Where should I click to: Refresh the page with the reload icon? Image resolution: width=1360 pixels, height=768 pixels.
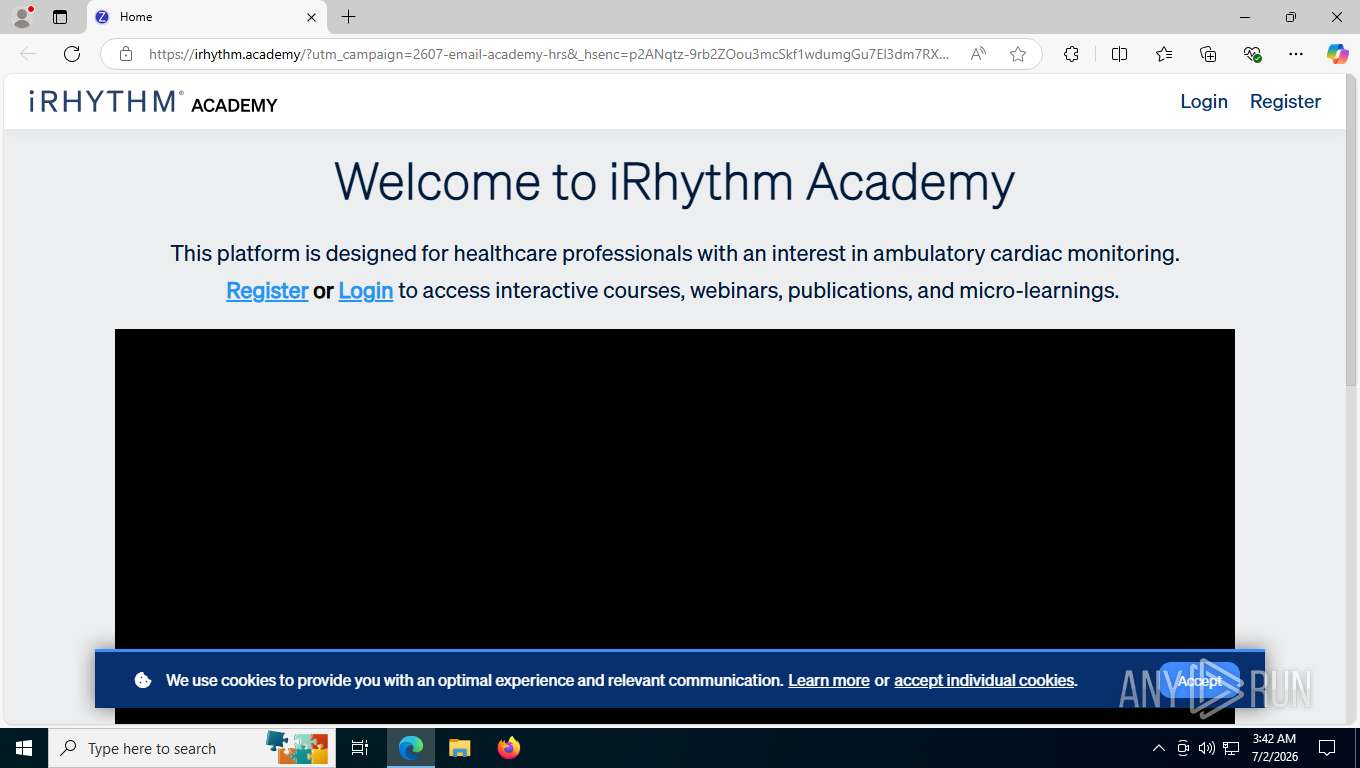click(x=72, y=54)
